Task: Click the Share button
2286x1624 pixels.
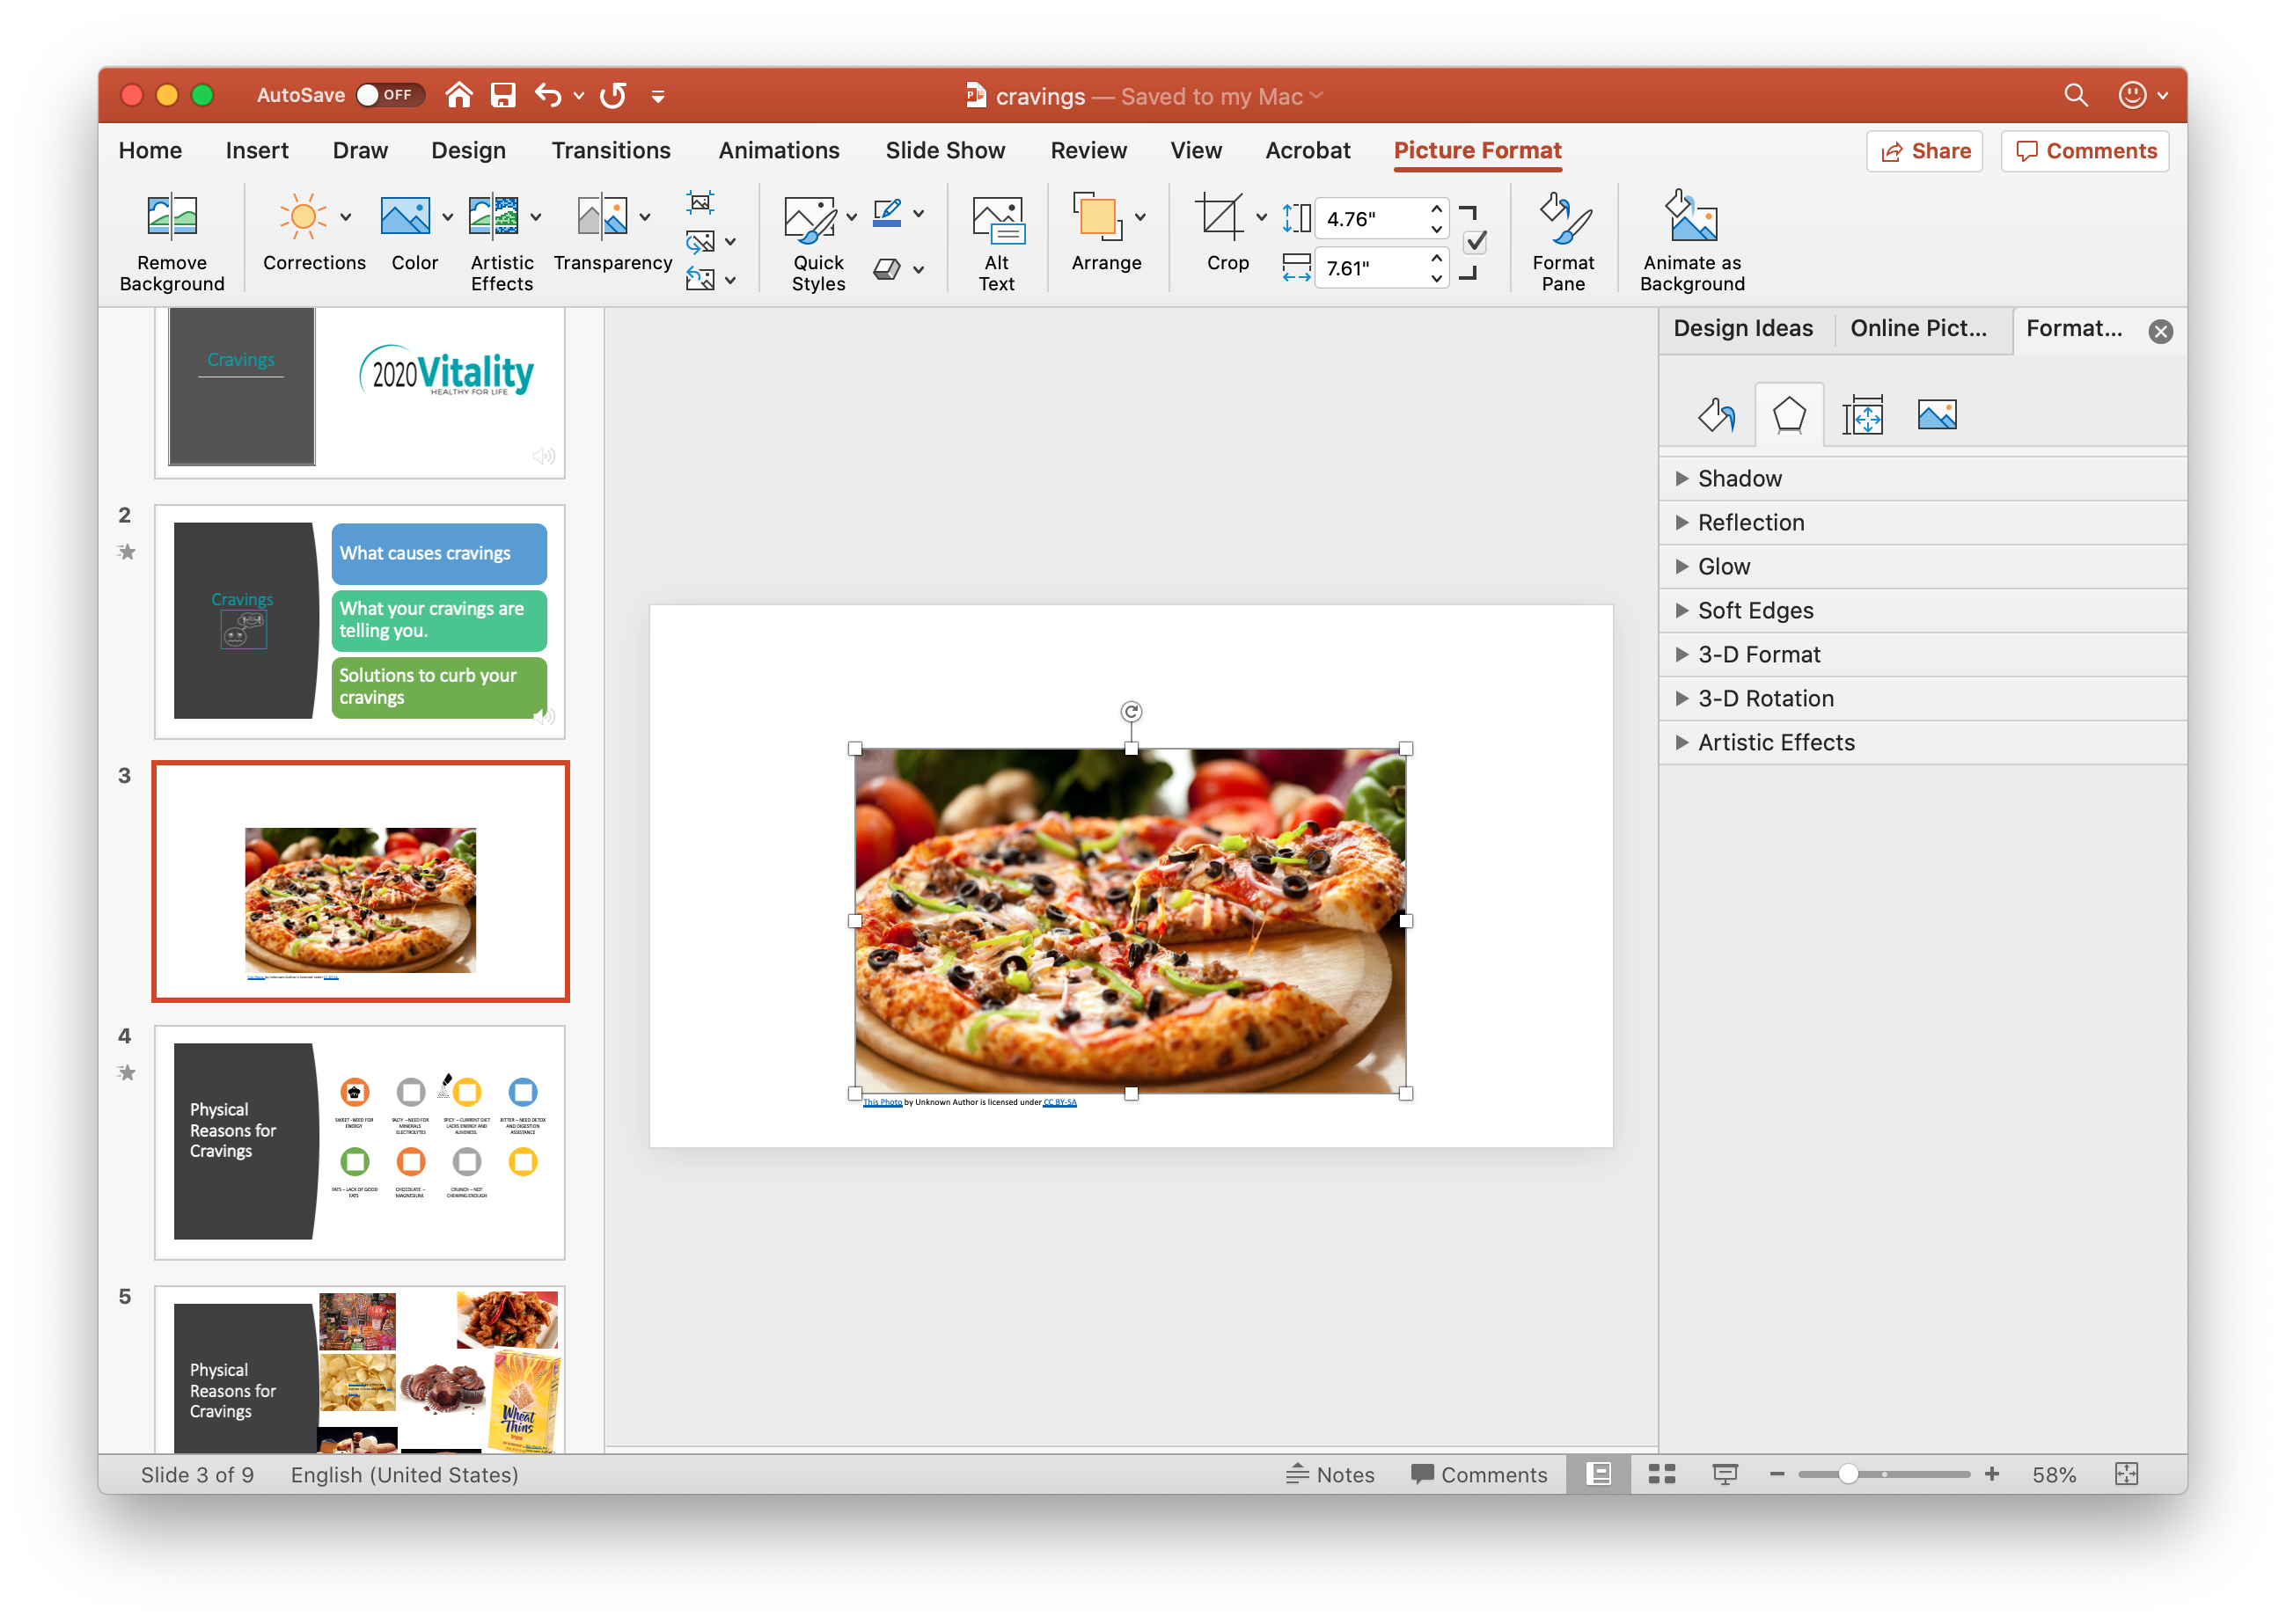Action: pos(1925,151)
